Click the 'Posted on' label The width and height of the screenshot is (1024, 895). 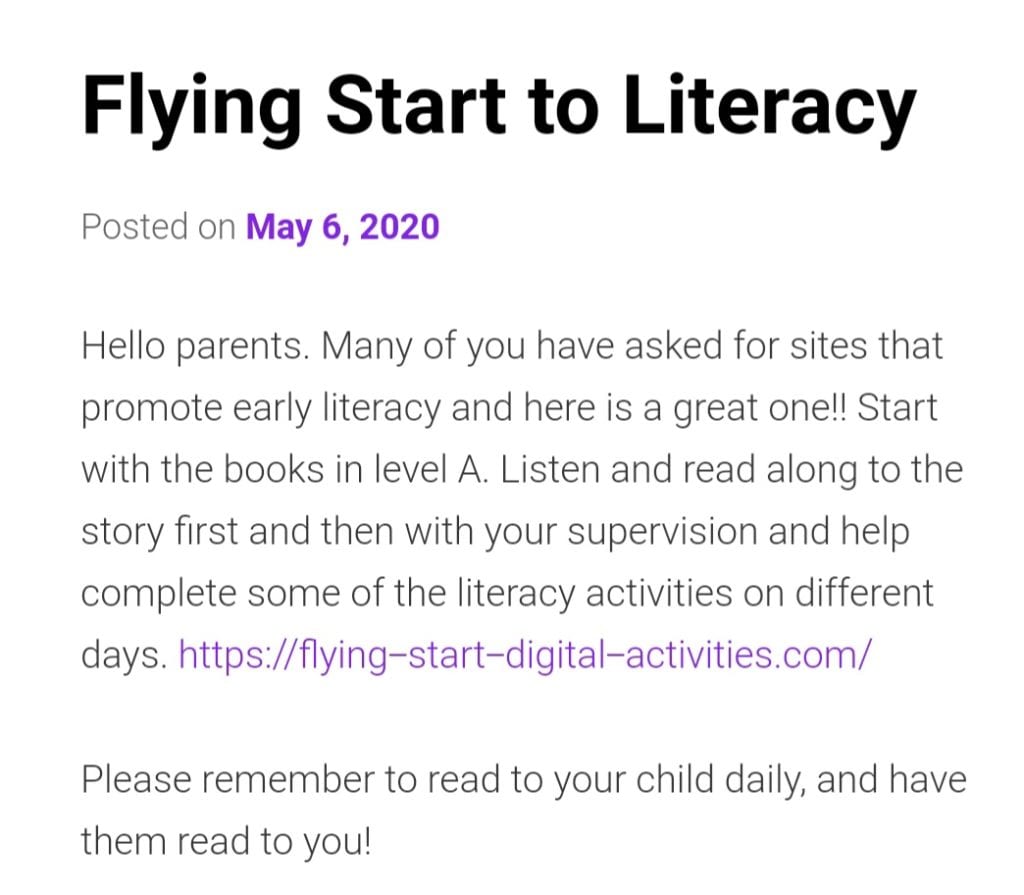click(x=159, y=227)
